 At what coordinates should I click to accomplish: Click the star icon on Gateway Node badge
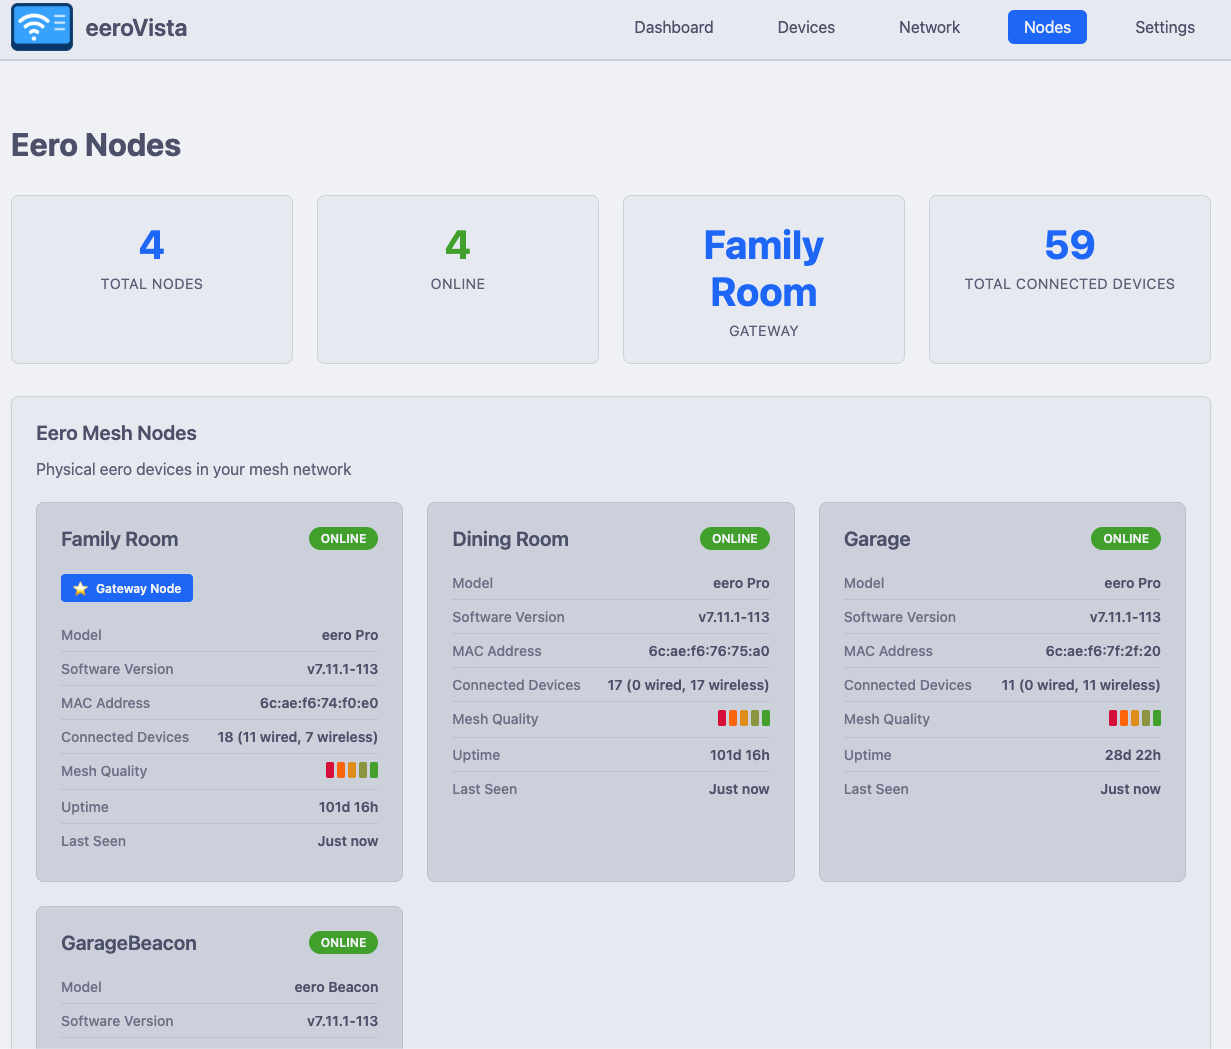coord(81,589)
